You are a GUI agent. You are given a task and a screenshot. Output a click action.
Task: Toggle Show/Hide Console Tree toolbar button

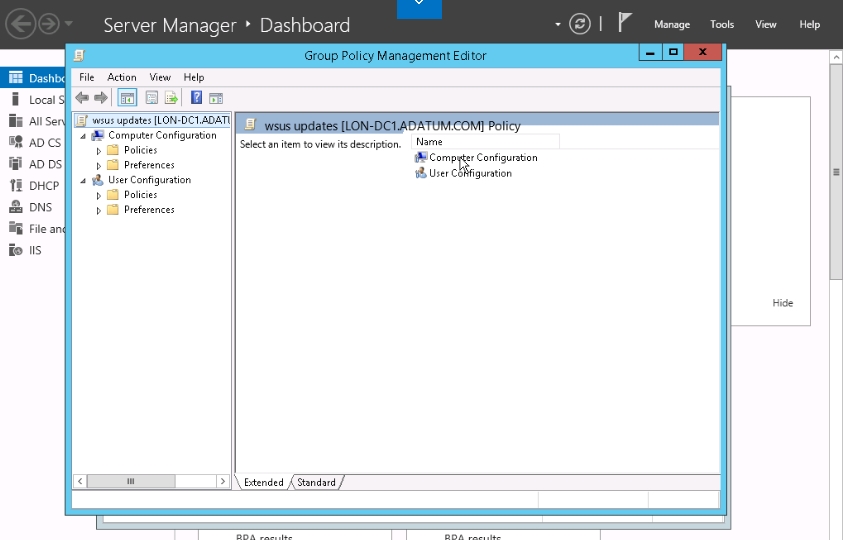[x=127, y=98]
